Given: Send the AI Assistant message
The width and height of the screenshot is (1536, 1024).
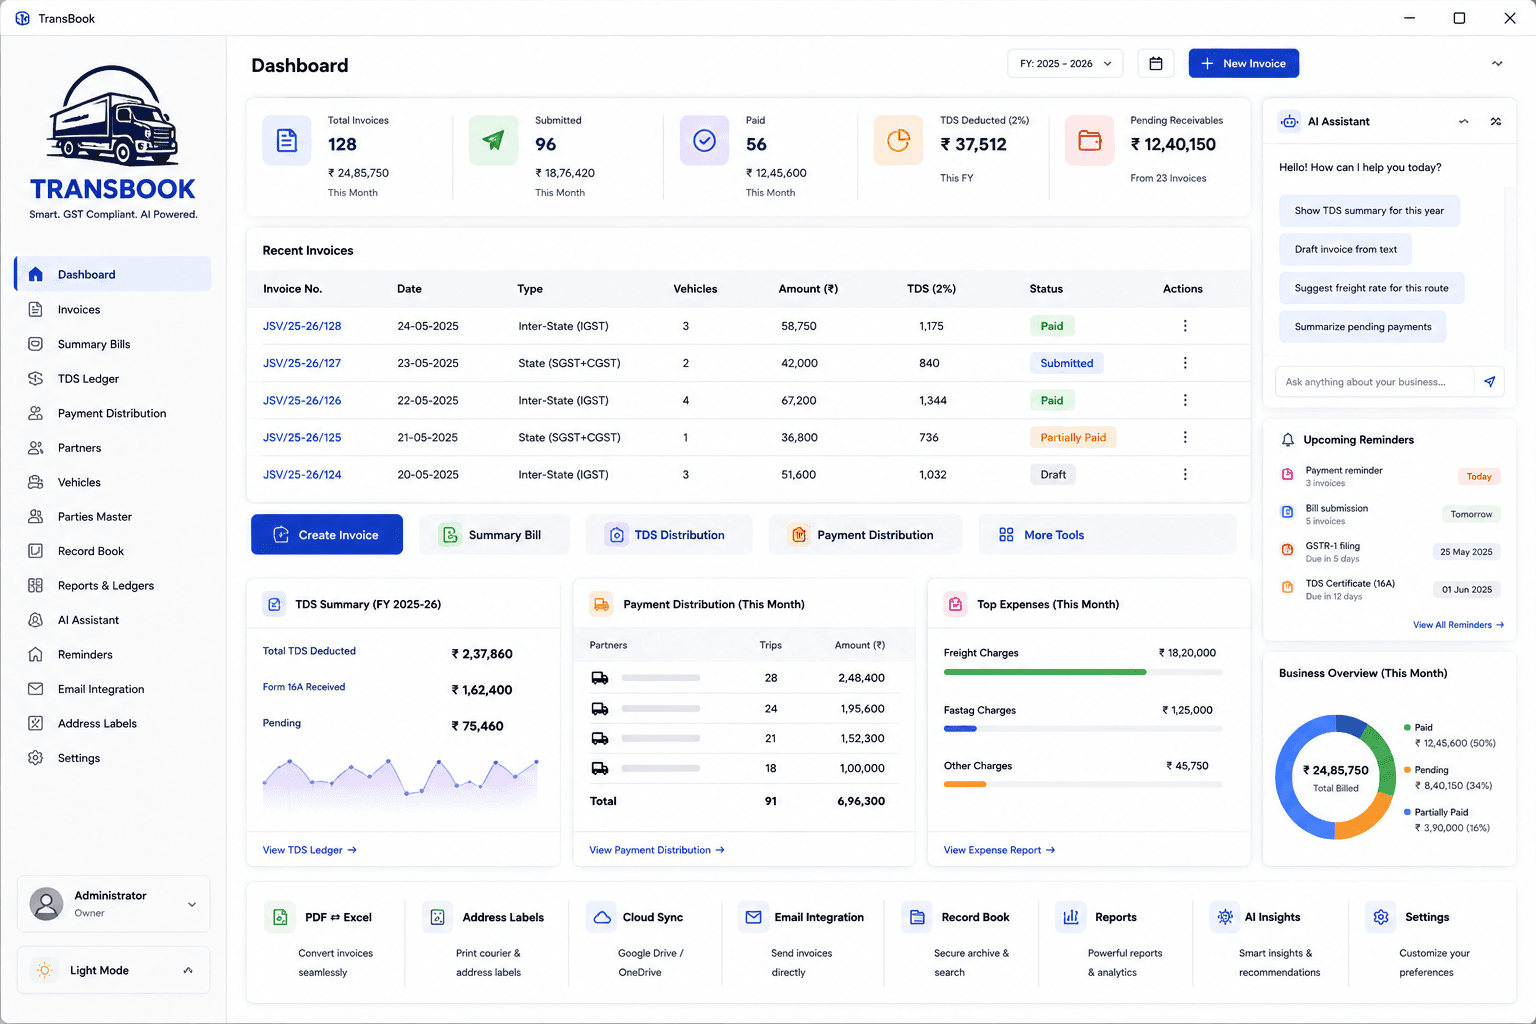Looking at the screenshot, I should [x=1489, y=382].
